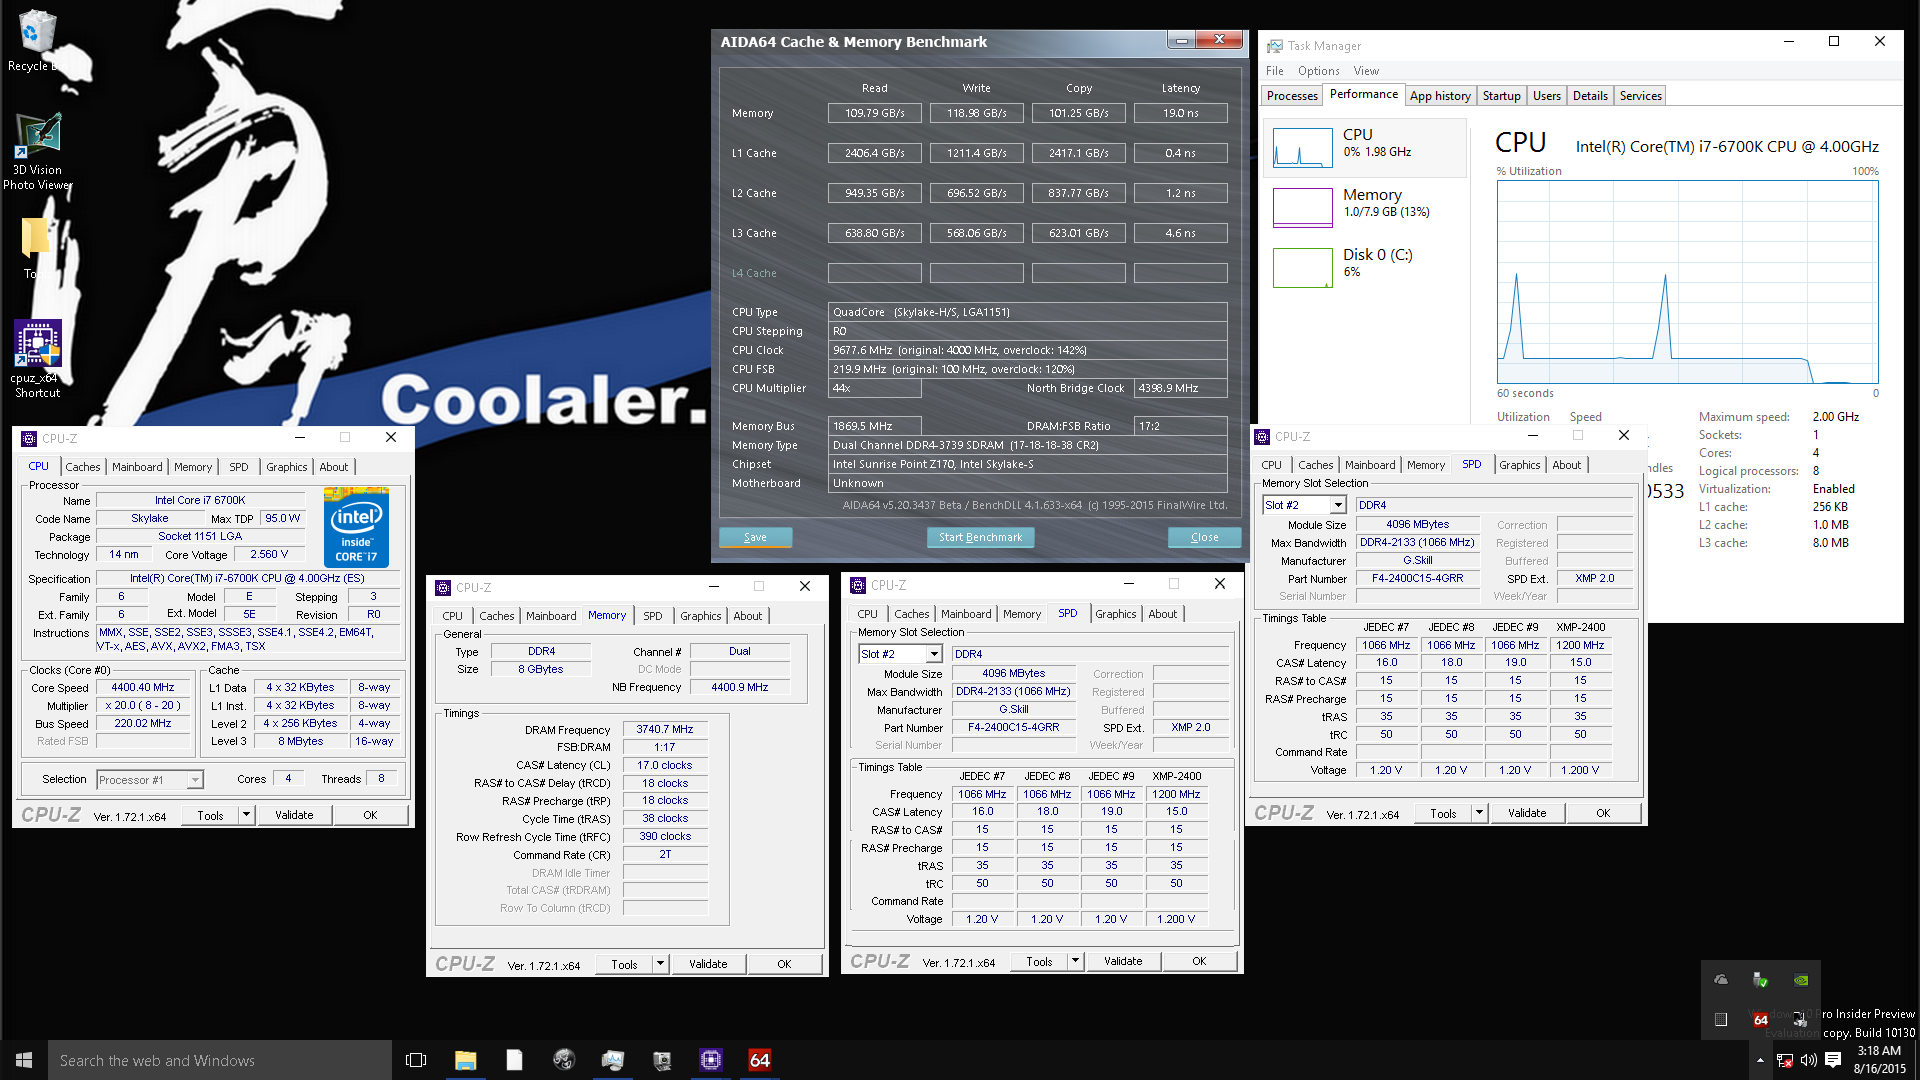Viewport: 1920px width, 1080px height.
Task: Click Save button in AIDA64 benchmark
Action: coord(755,537)
